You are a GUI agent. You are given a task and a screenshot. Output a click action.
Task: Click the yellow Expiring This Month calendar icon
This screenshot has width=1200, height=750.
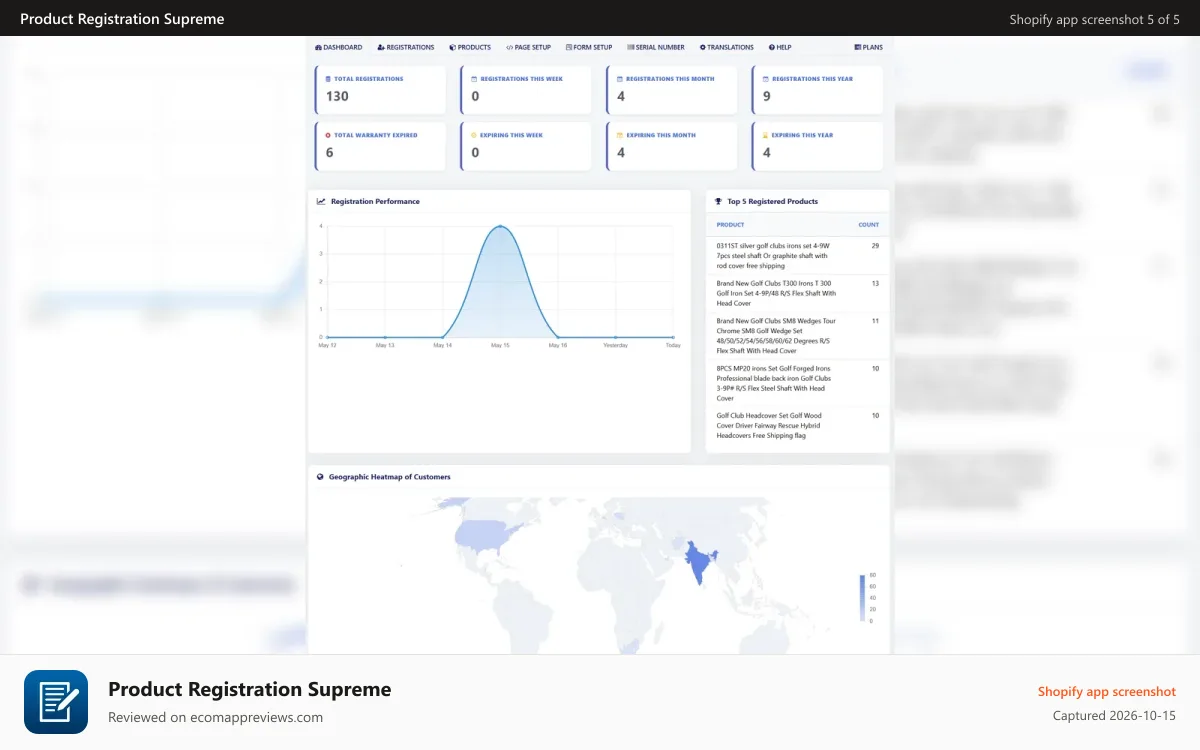point(620,135)
